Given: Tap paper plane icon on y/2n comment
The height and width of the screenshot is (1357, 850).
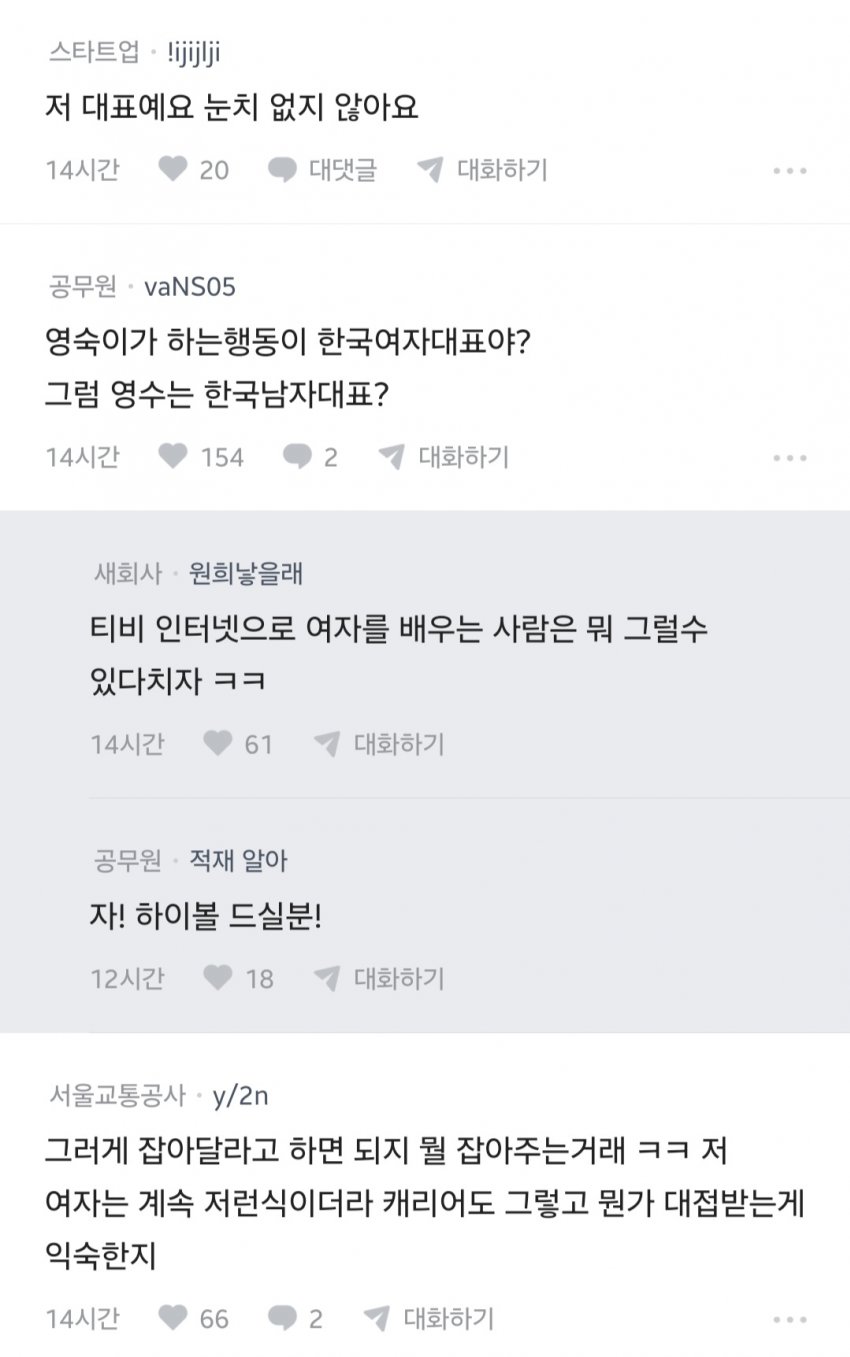Looking at the screenshot, I should pyautogui.click(x=376, y=1318).
